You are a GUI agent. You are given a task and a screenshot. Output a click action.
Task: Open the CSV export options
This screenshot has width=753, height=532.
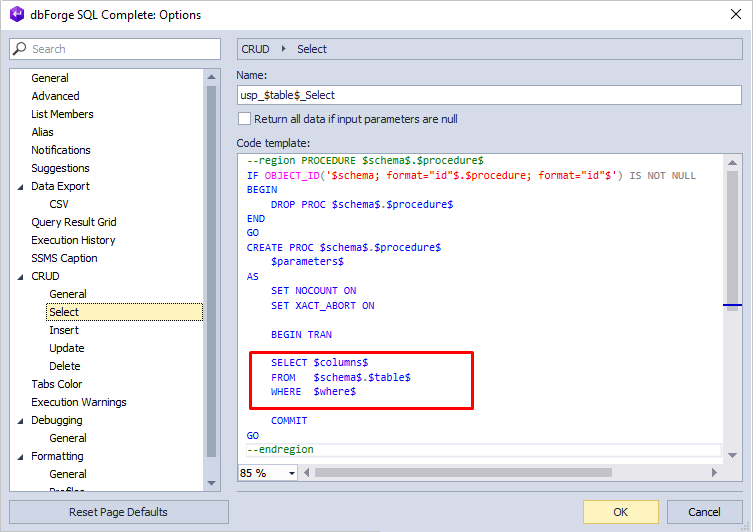pos(59,204)
